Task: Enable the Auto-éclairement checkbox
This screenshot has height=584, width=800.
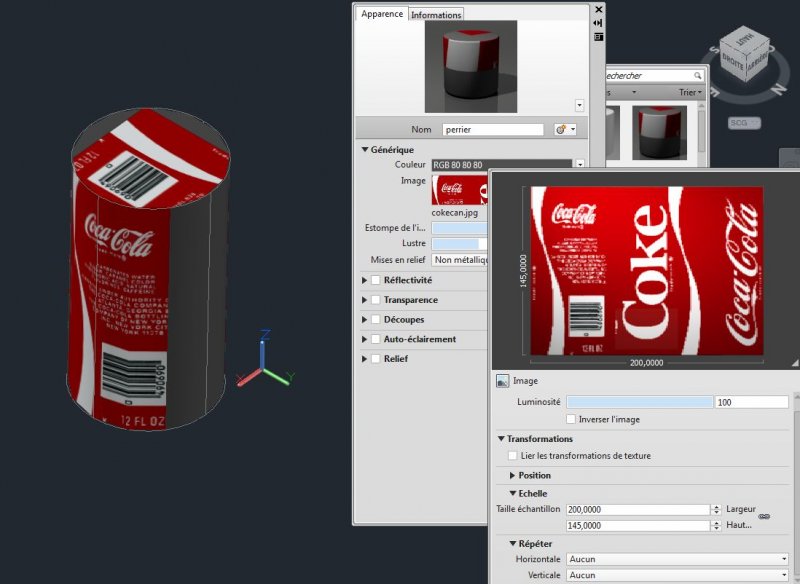Action: [x=376, y=339]
